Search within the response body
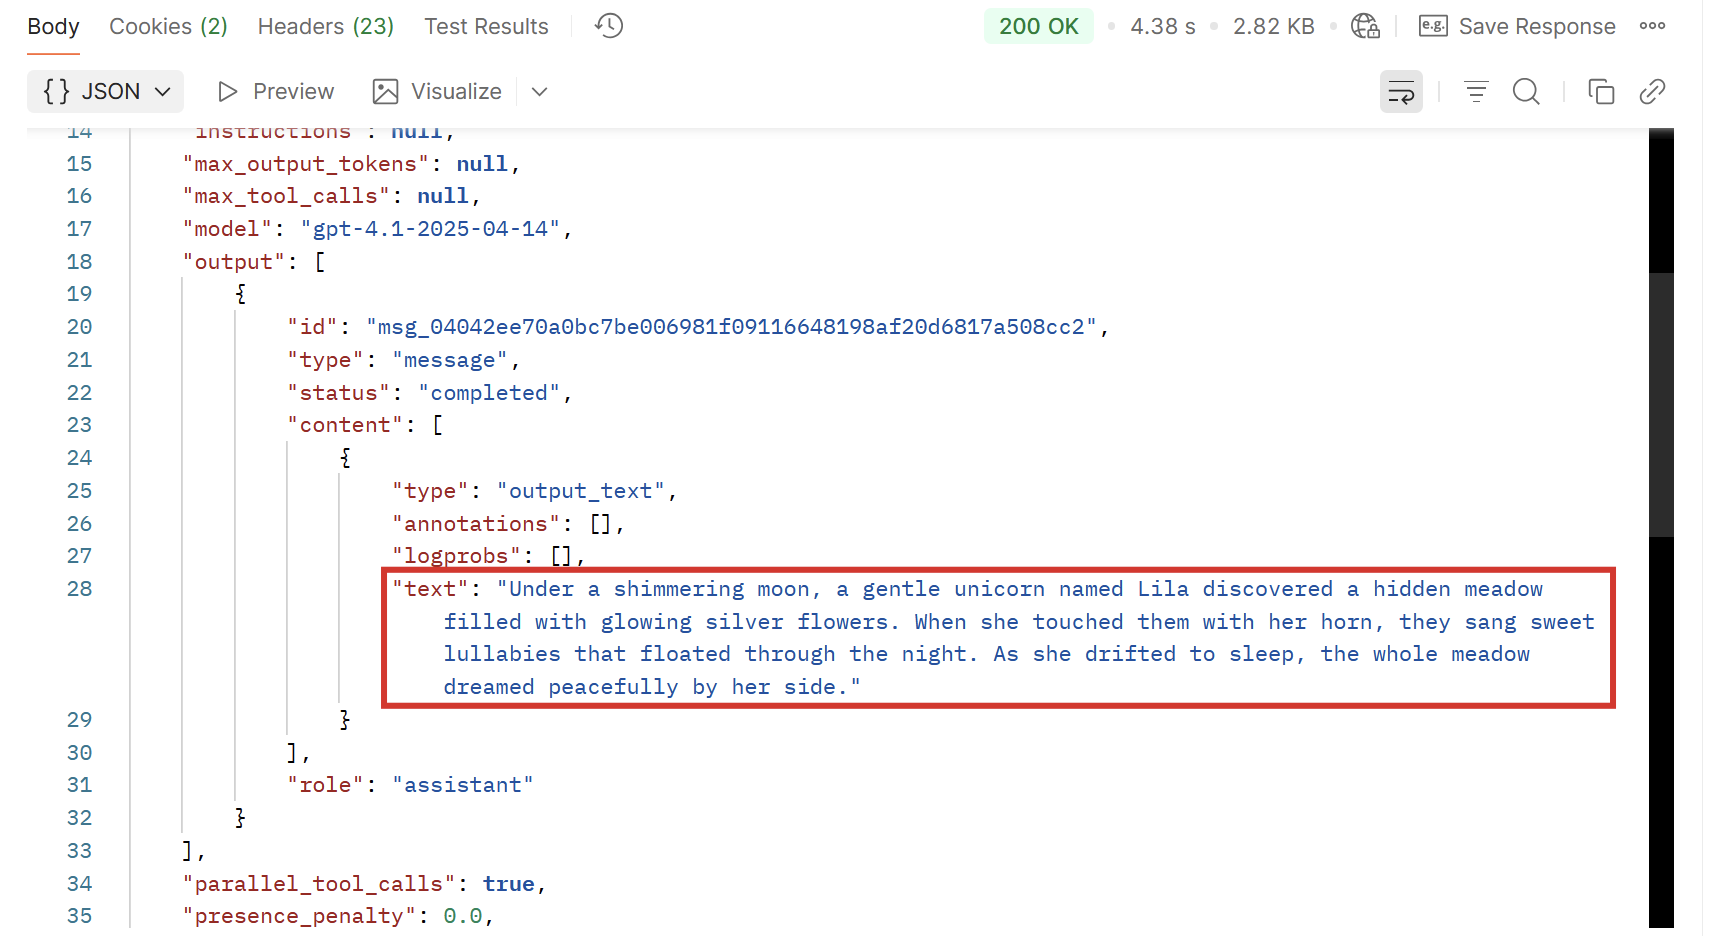 coord(1526,92)
